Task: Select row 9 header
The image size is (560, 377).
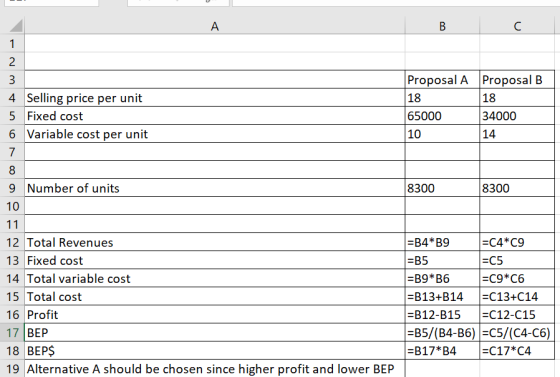Action: pyautogui.click(x=12, y=188)
